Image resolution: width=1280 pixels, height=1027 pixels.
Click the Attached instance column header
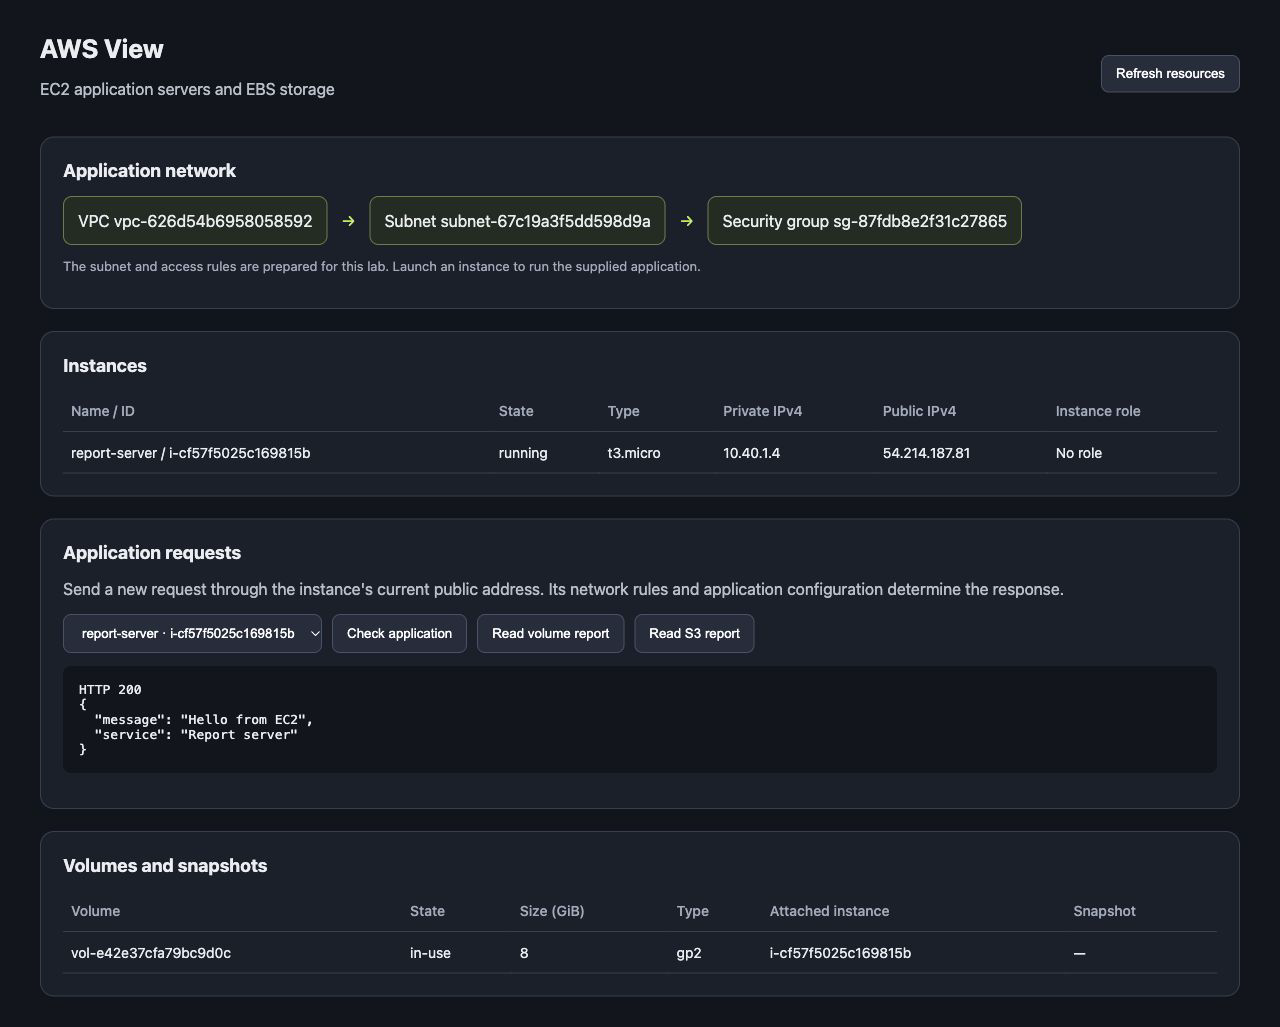tap(829, 911)
